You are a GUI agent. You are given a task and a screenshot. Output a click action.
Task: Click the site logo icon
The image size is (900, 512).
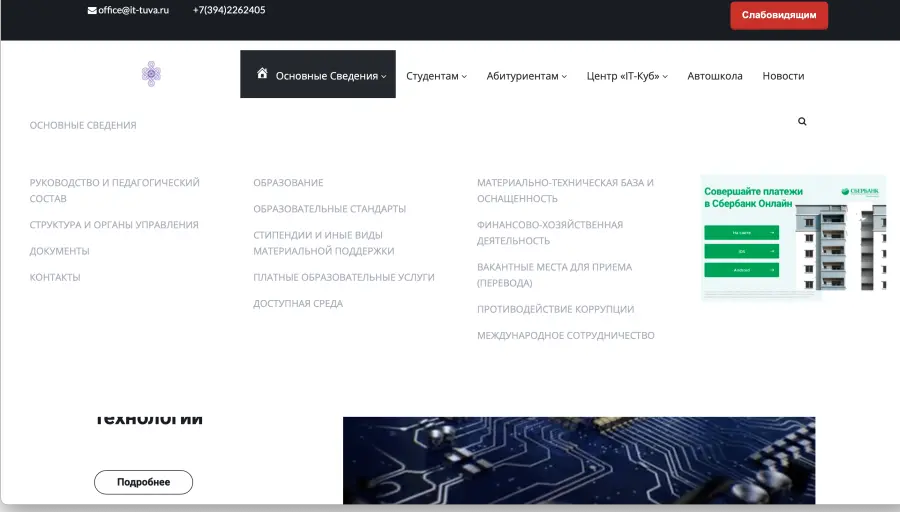151,73
